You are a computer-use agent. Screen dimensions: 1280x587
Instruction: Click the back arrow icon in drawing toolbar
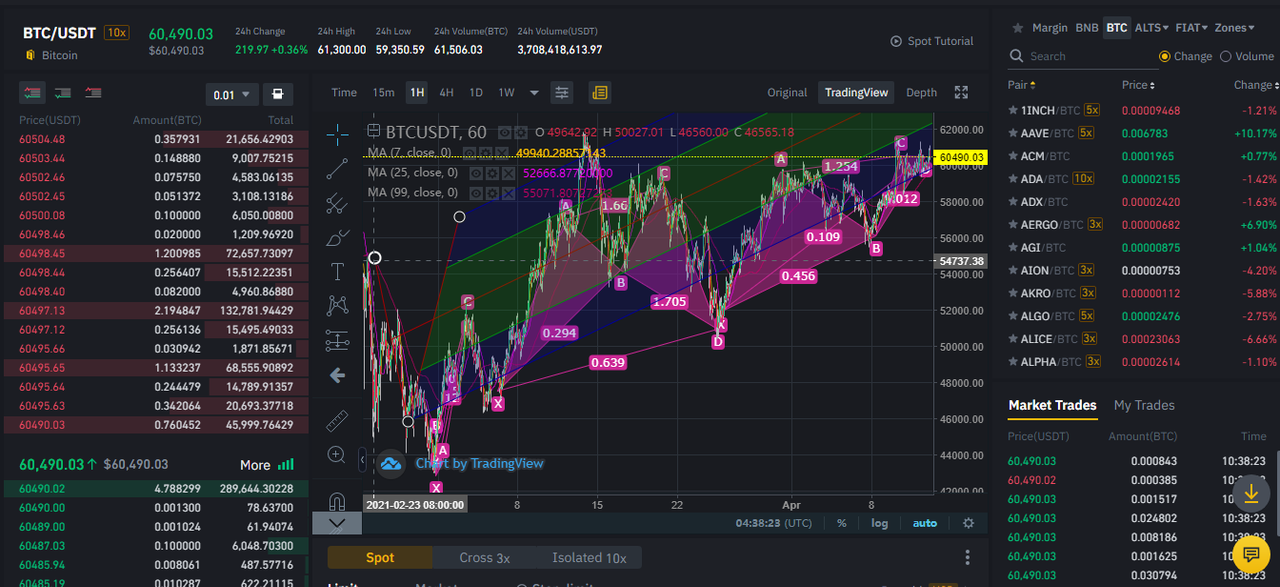point(338,376)
